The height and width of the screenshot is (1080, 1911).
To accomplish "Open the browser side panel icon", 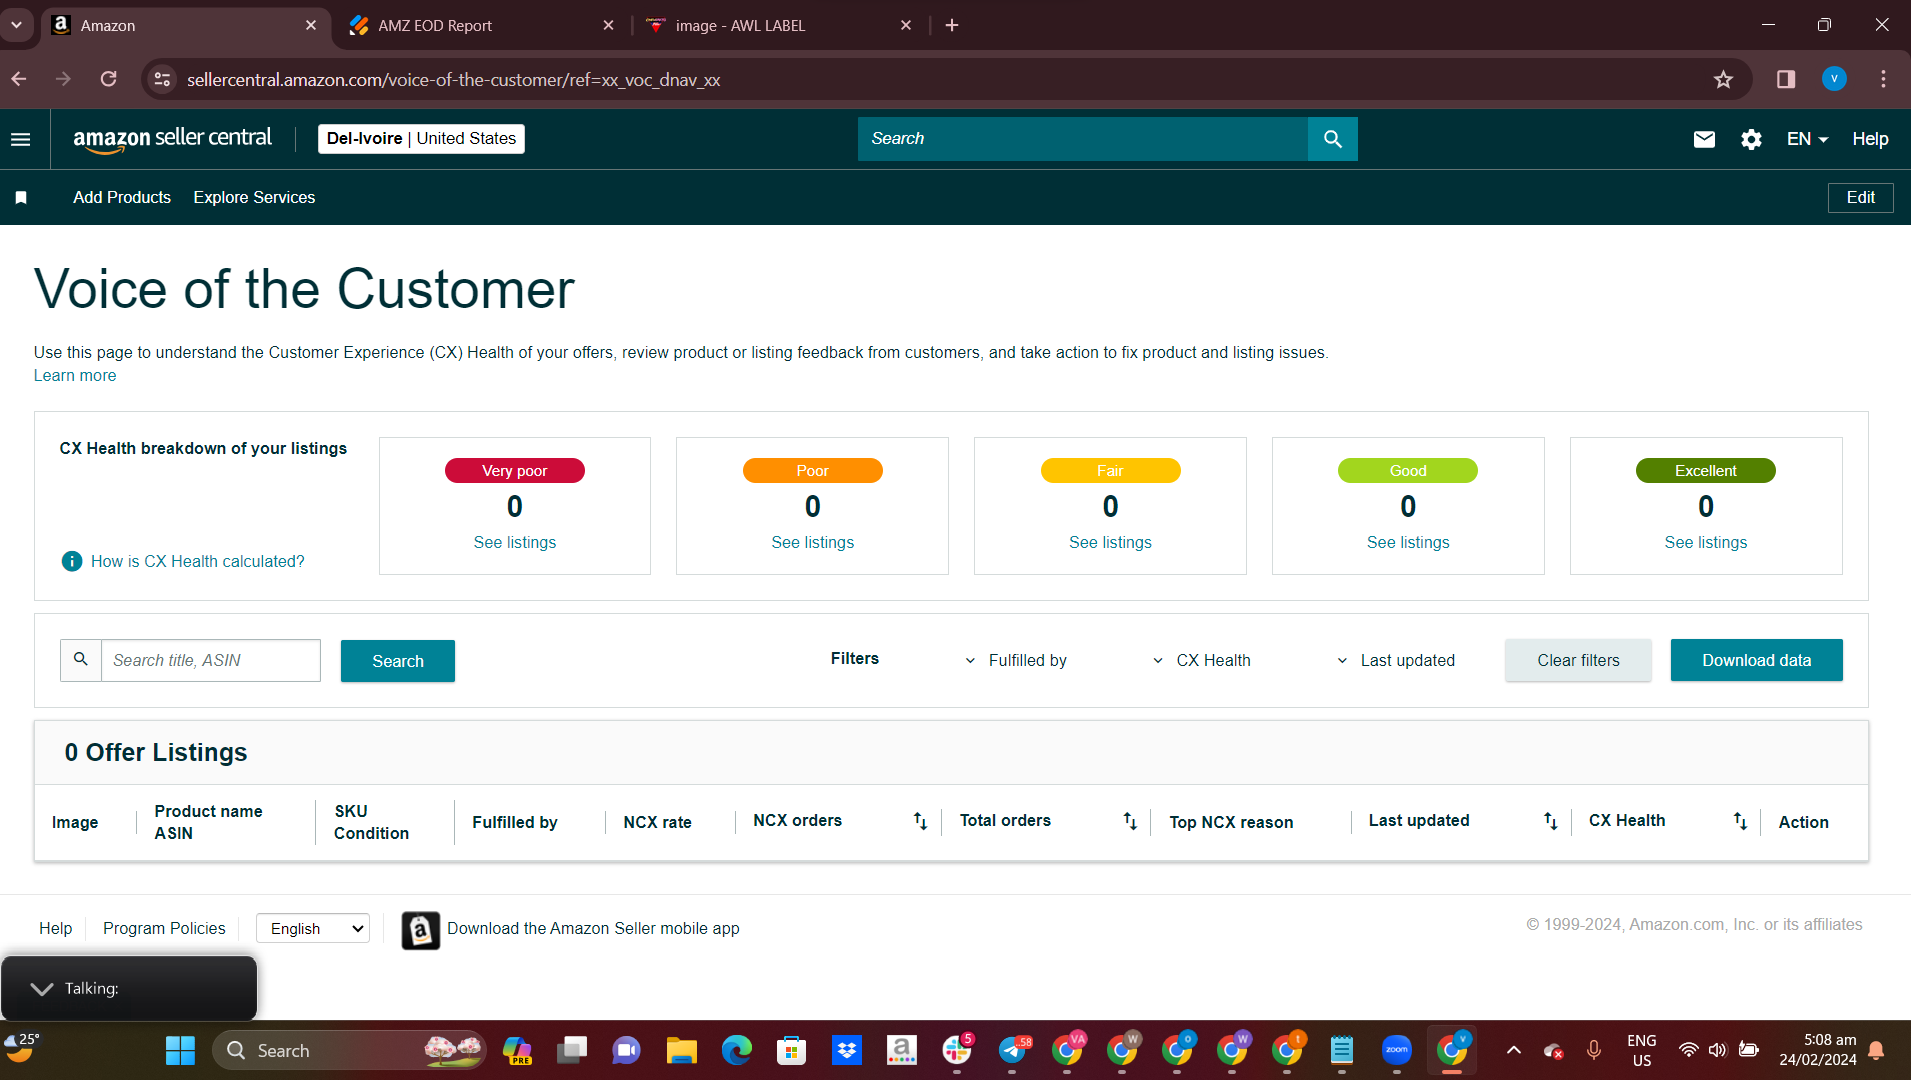I will point(1786,79).
